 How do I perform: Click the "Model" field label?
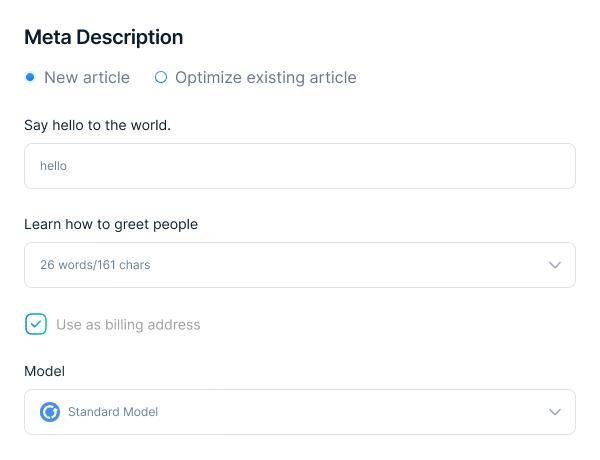click(x=44, y=371)
